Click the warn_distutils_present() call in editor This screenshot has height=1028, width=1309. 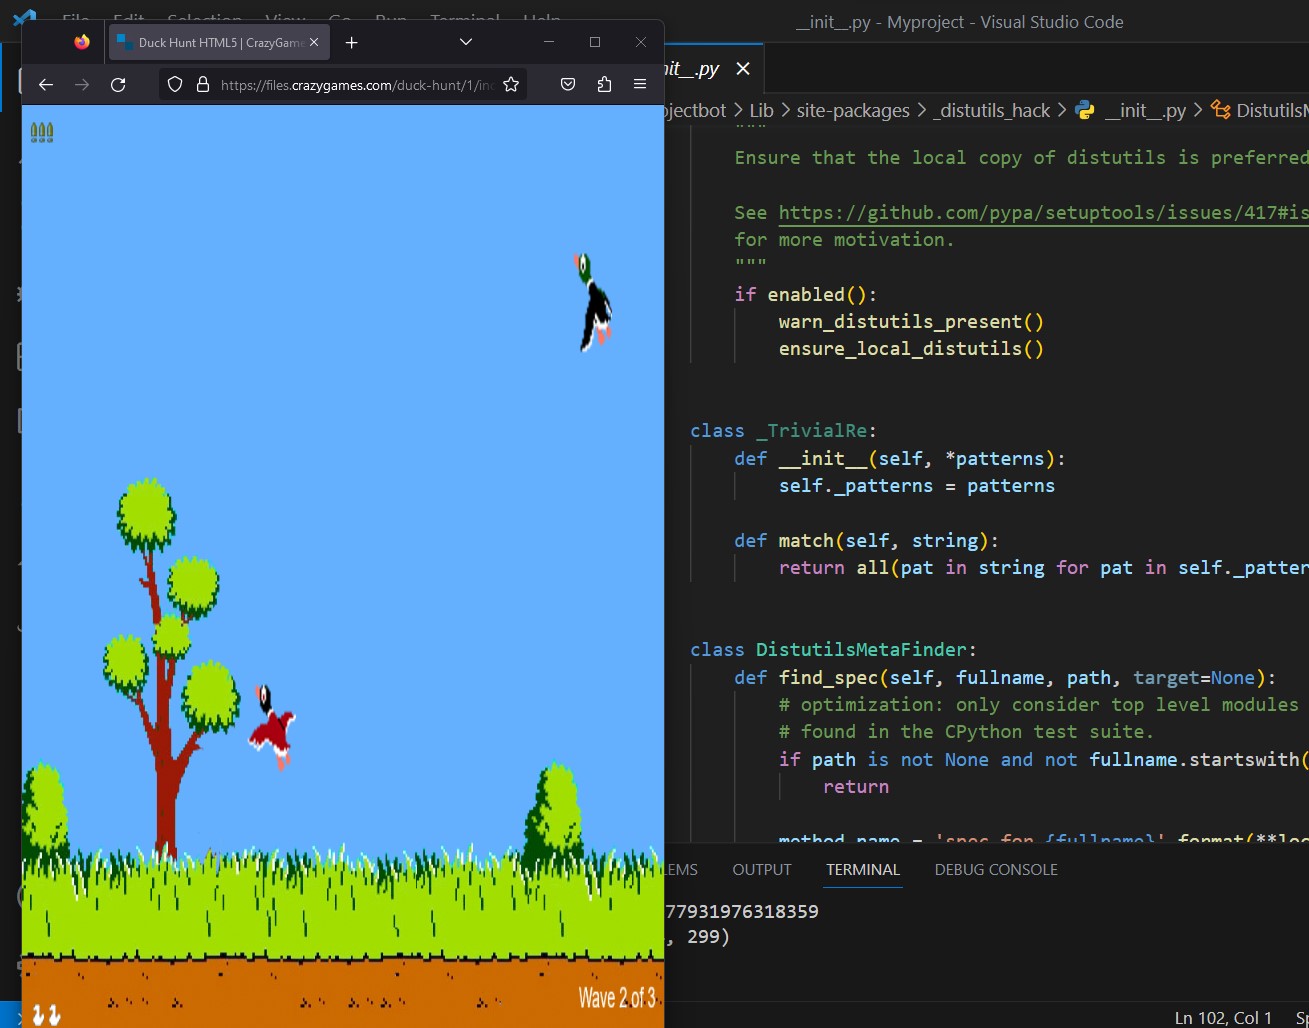click(911, 322)
